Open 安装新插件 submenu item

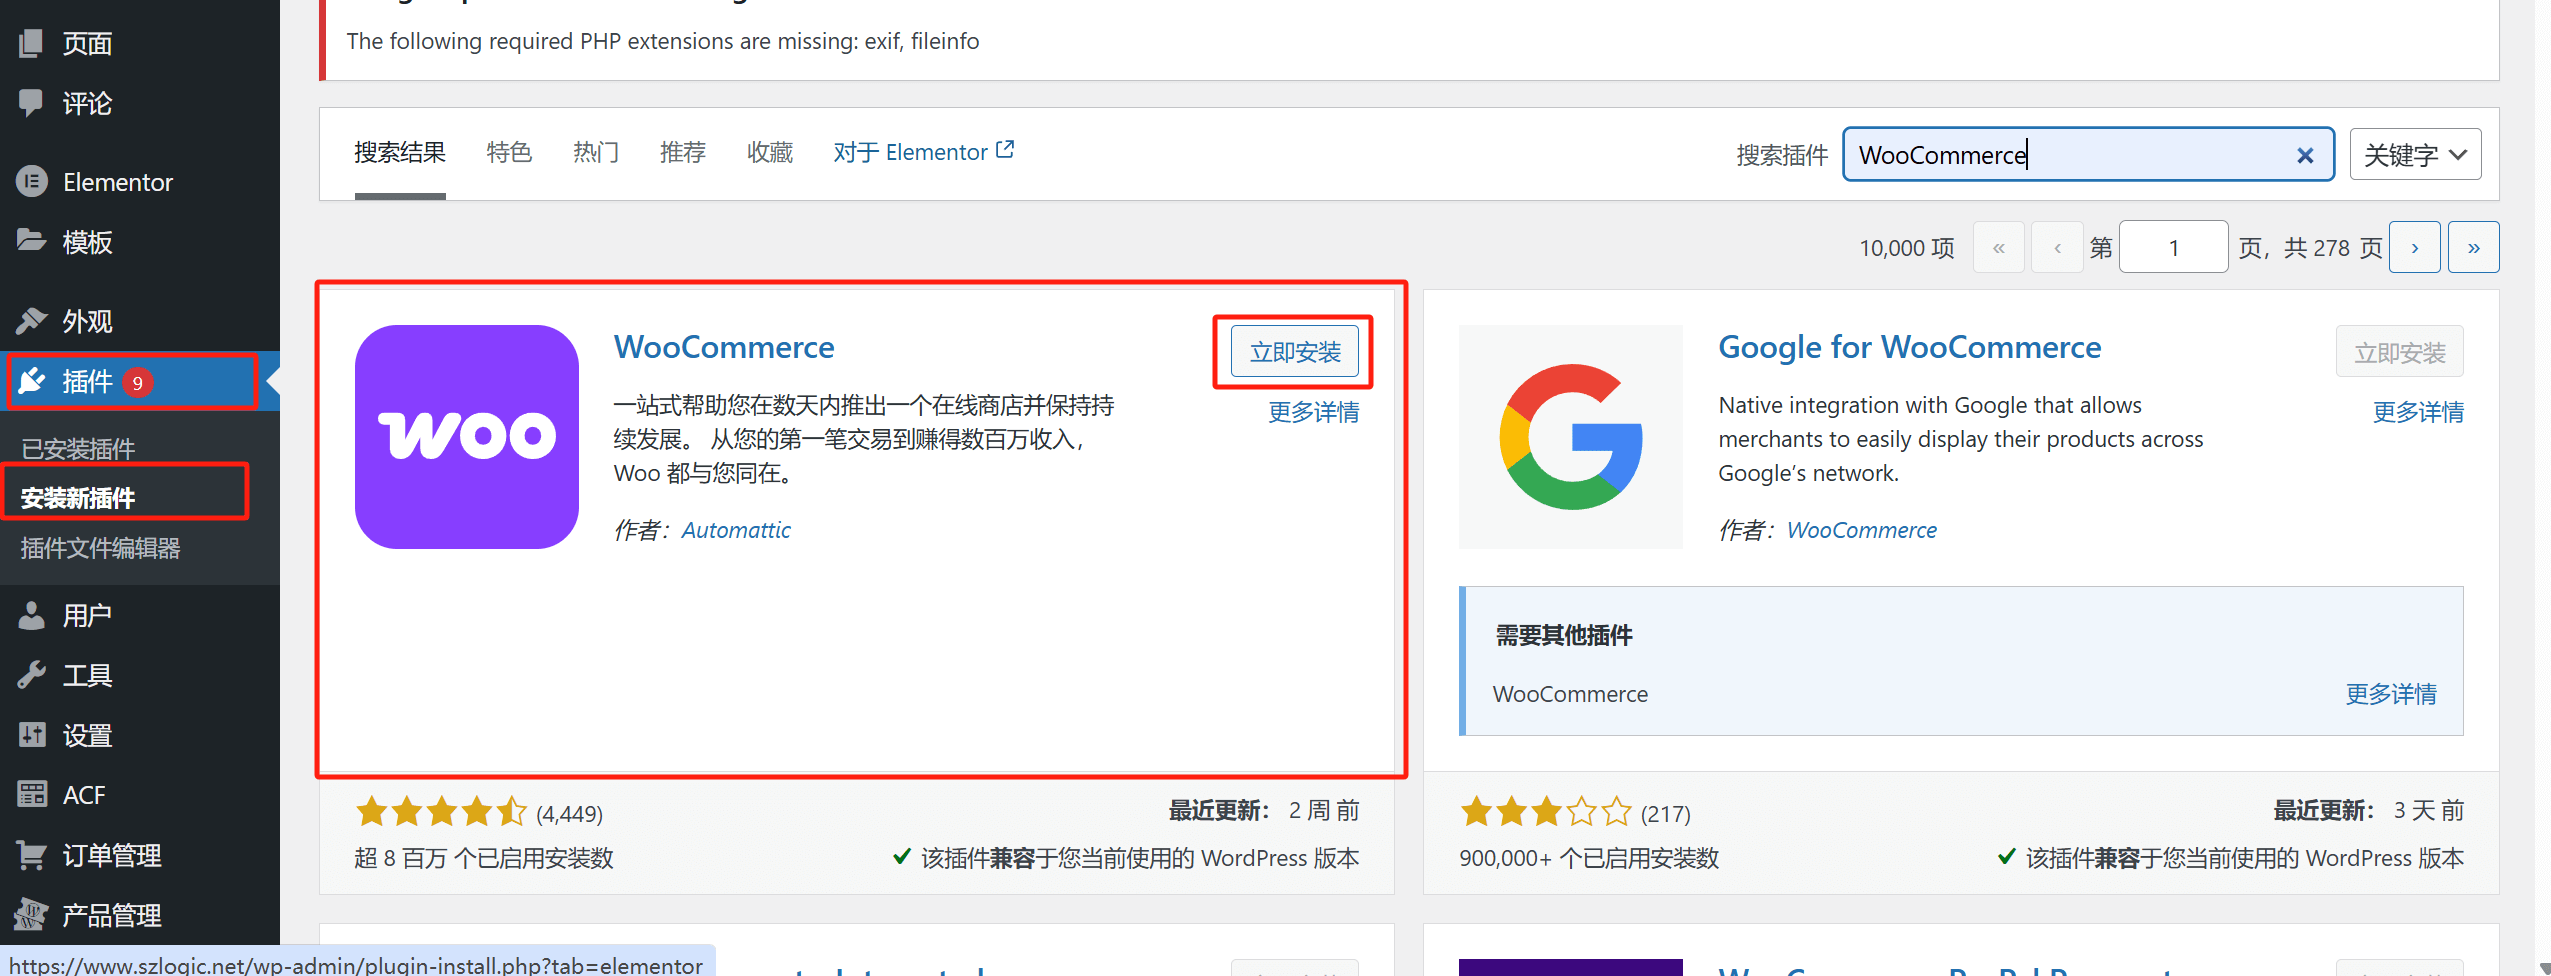click(x=78, y=498)
